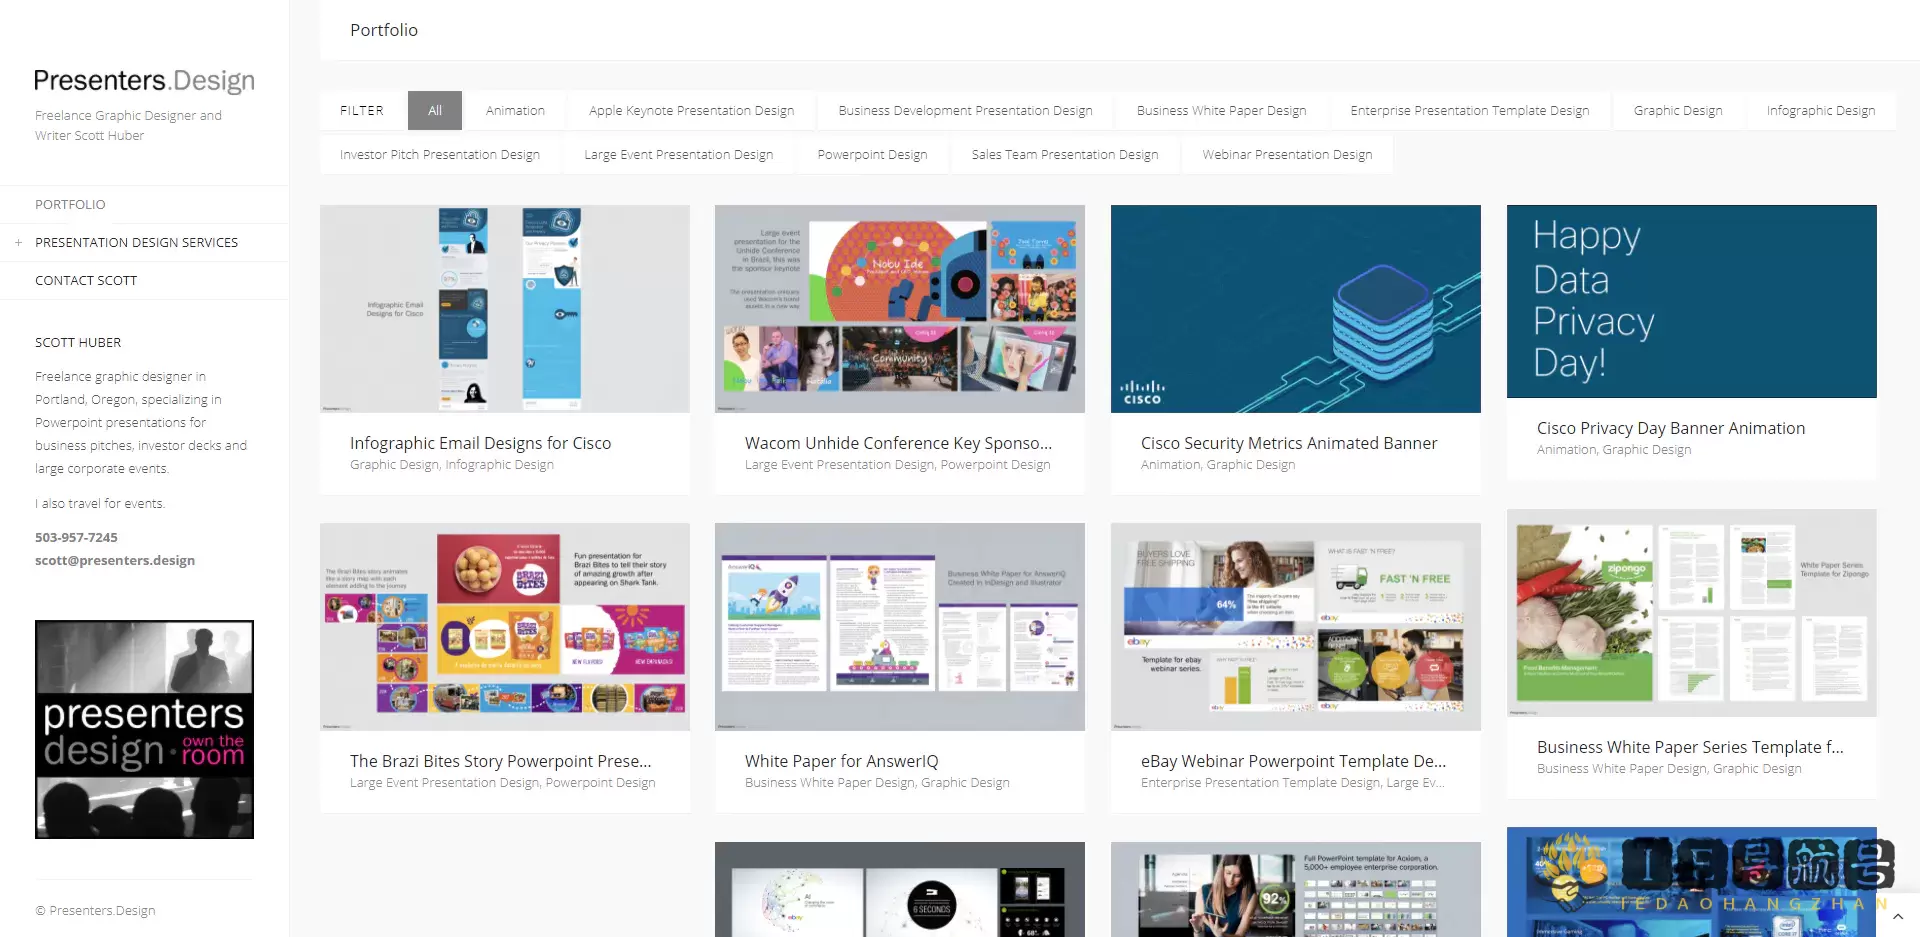Screen dimensions: 1920x937
Task: Click the scott@presenters.design email address
Action: [115, 560]
